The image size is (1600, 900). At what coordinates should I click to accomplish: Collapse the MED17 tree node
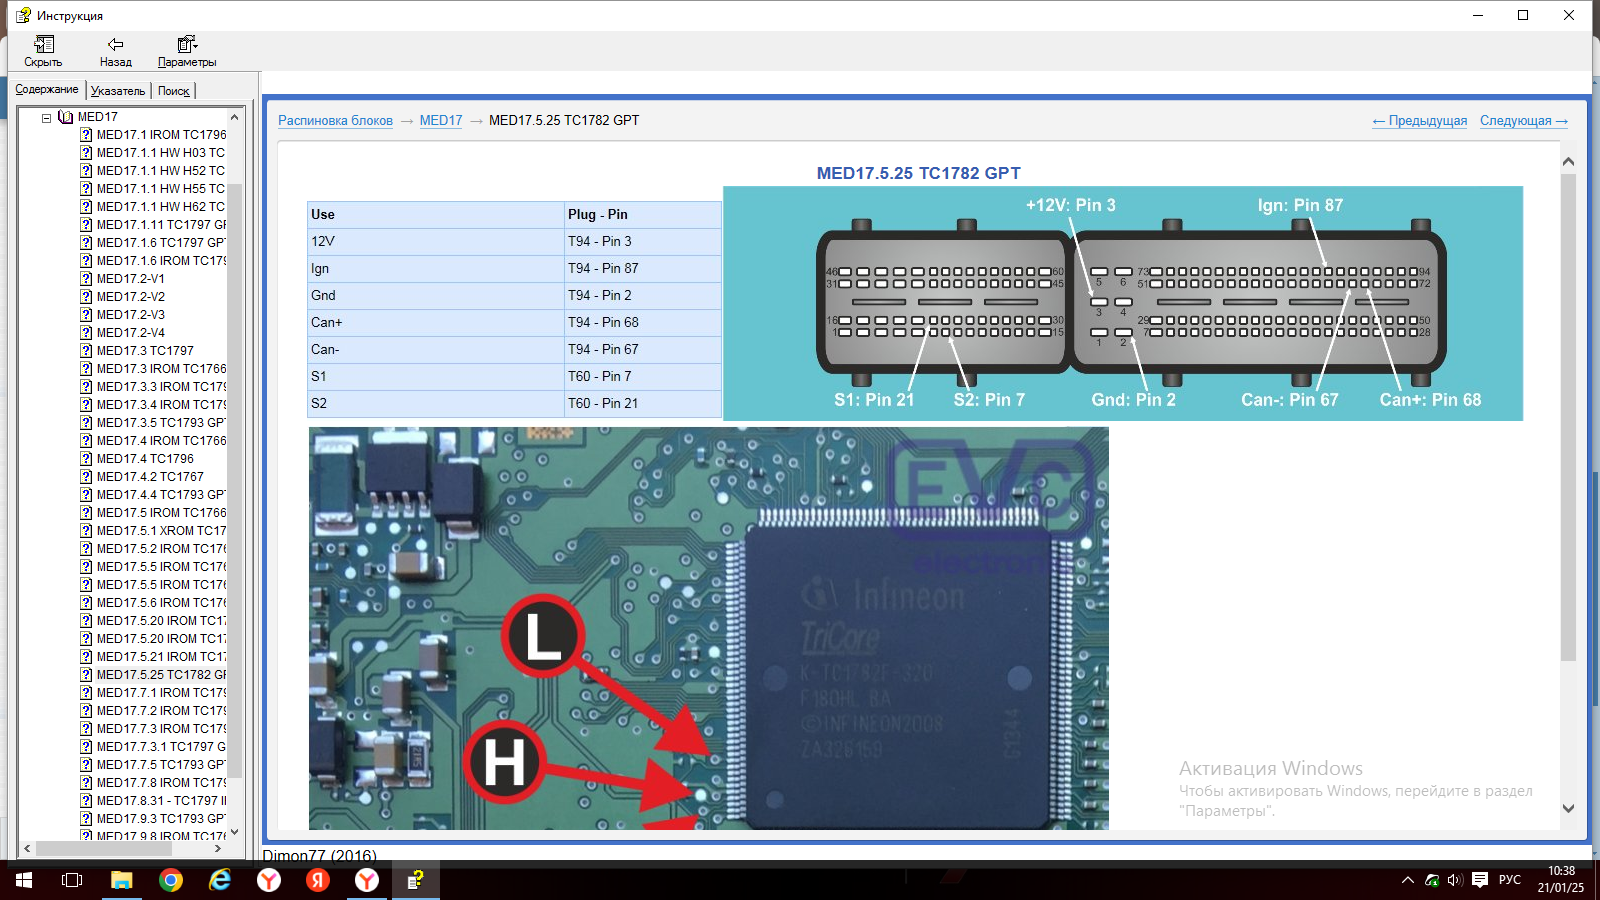click(46, 117)
